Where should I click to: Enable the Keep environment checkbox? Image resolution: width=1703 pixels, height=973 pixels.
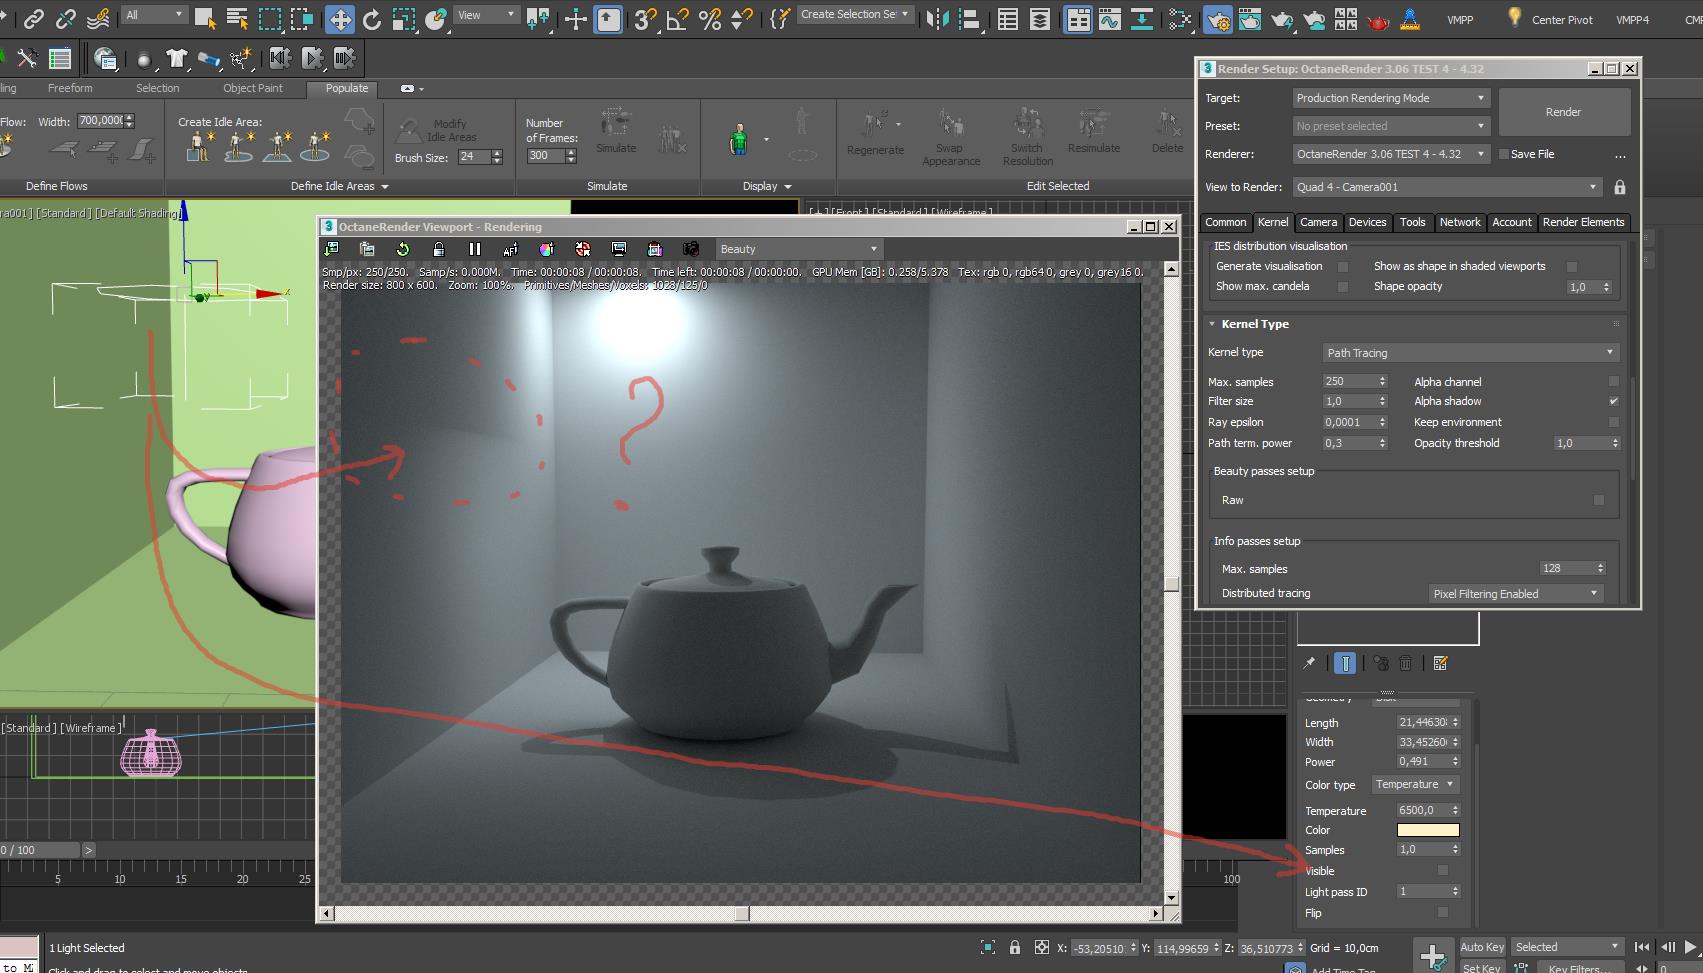1613,422
